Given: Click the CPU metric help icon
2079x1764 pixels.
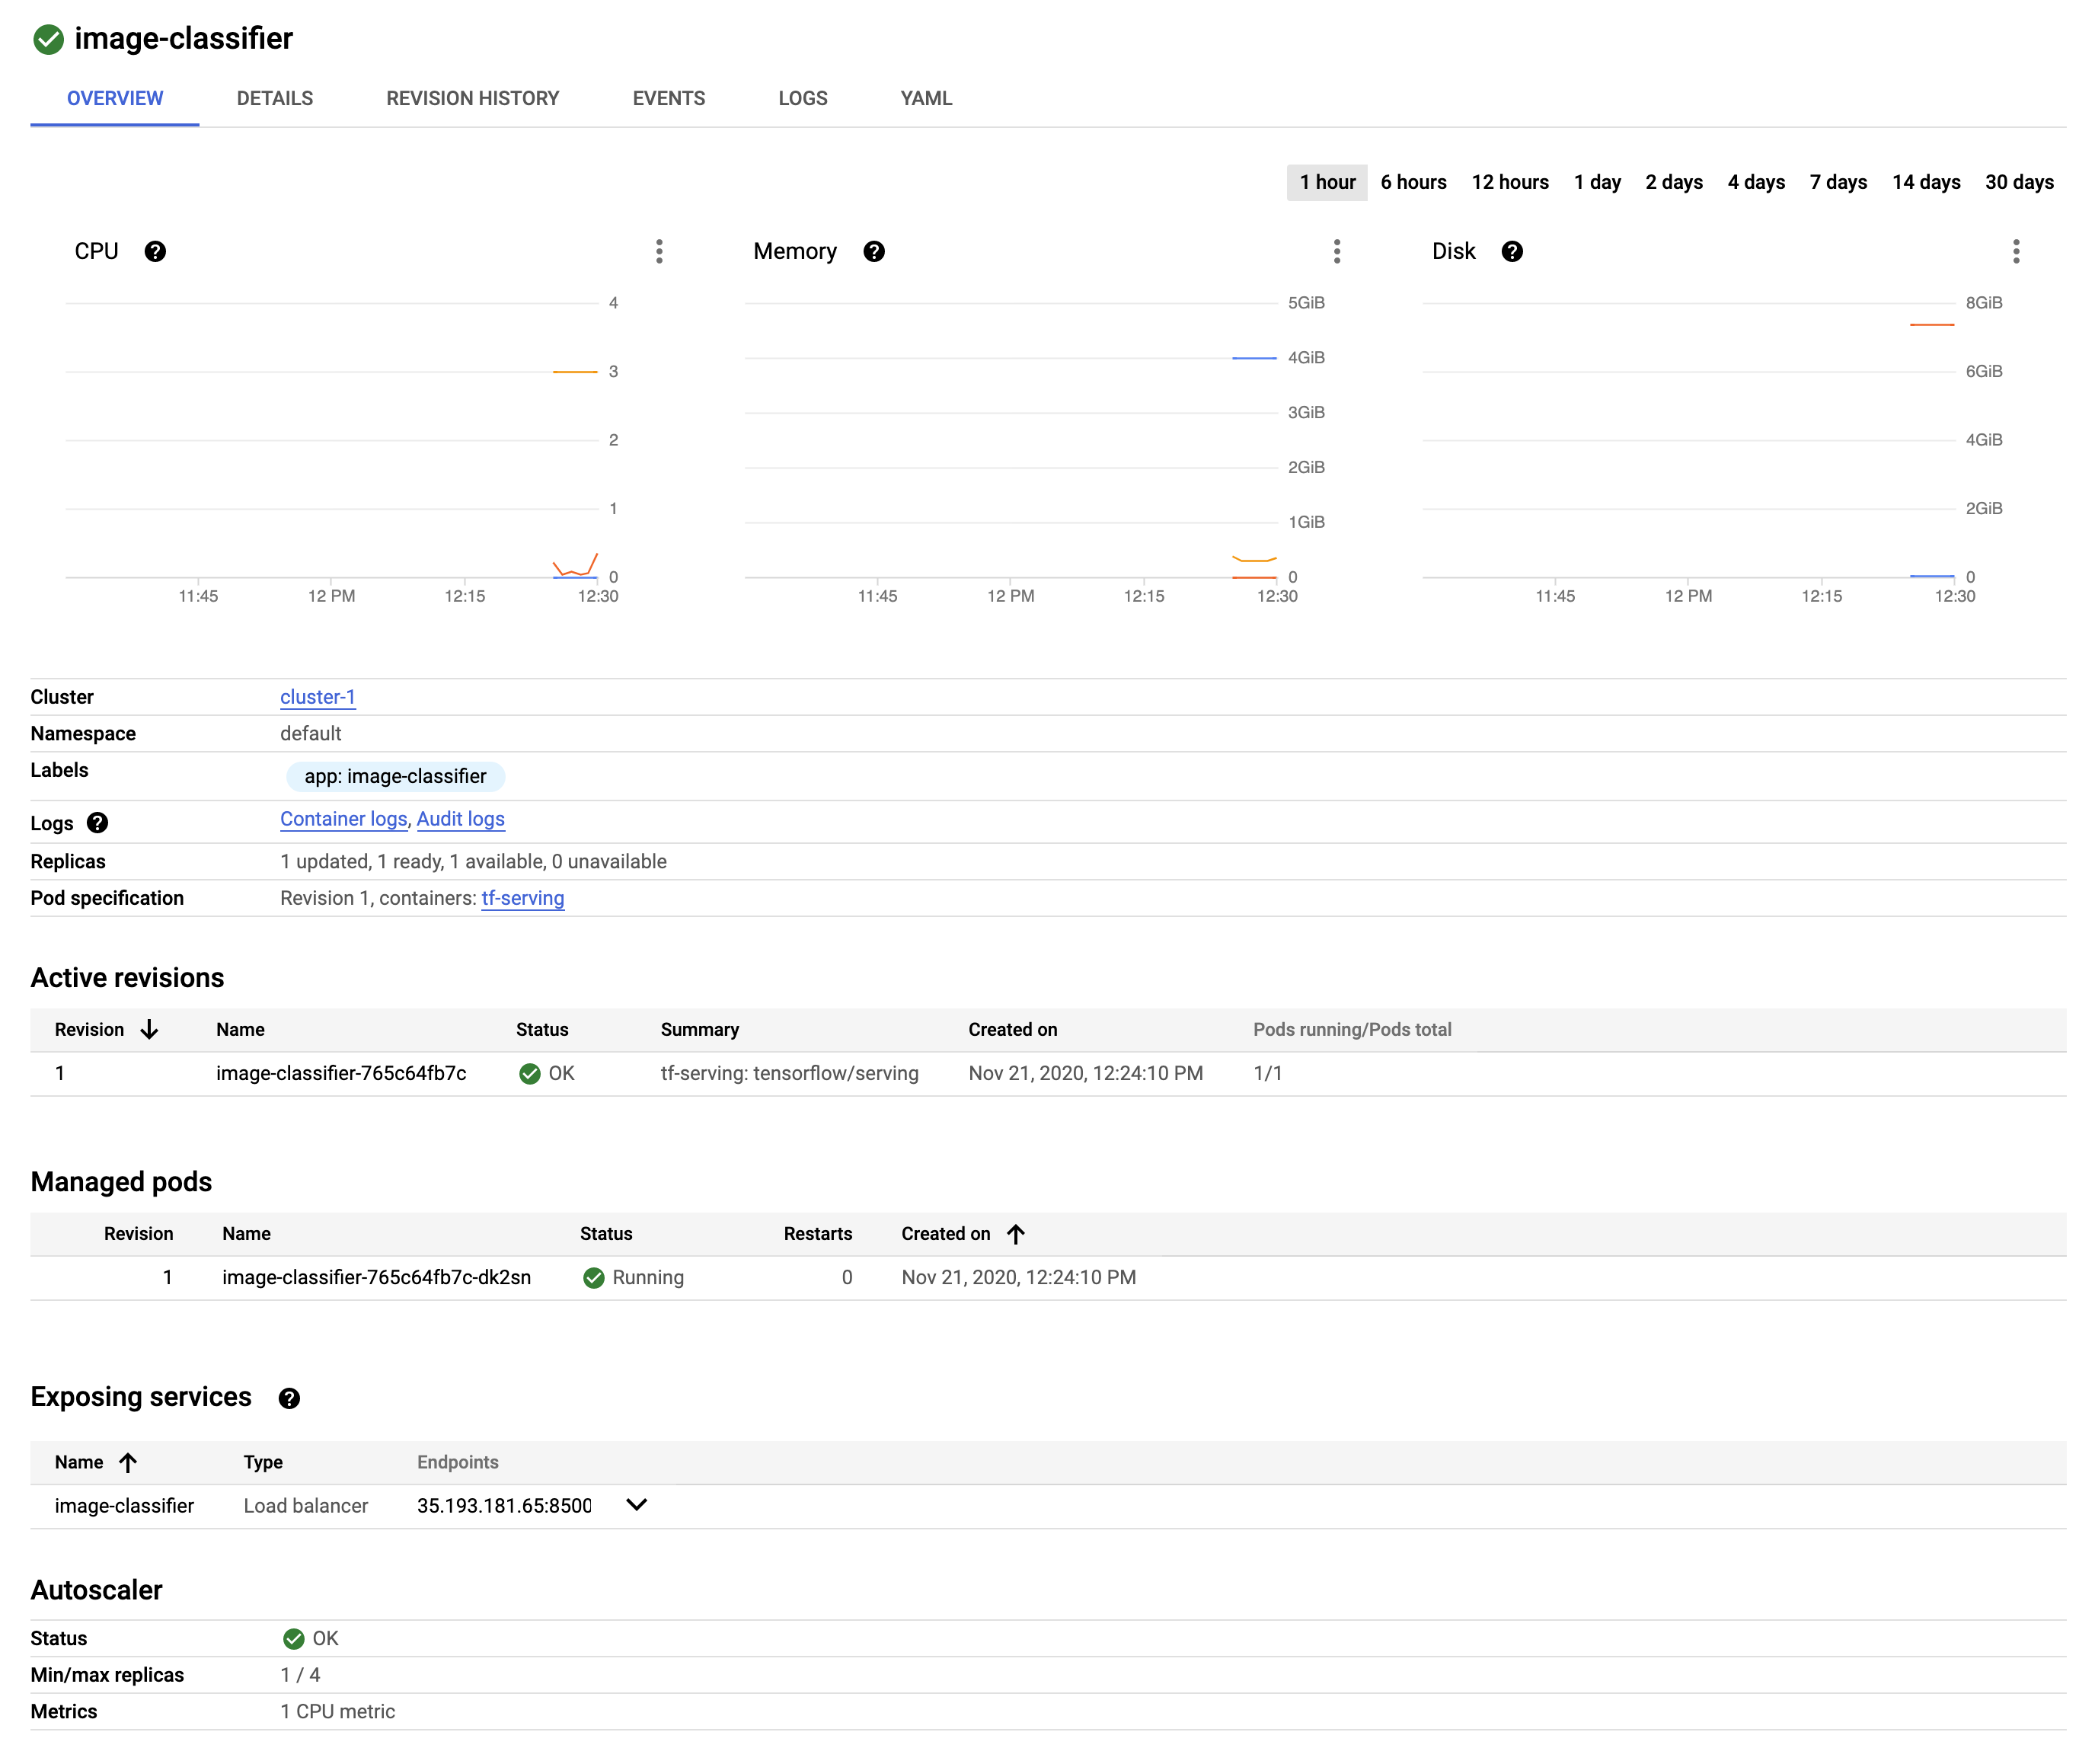Looking at the screenshot, I should tap(152, 251).
